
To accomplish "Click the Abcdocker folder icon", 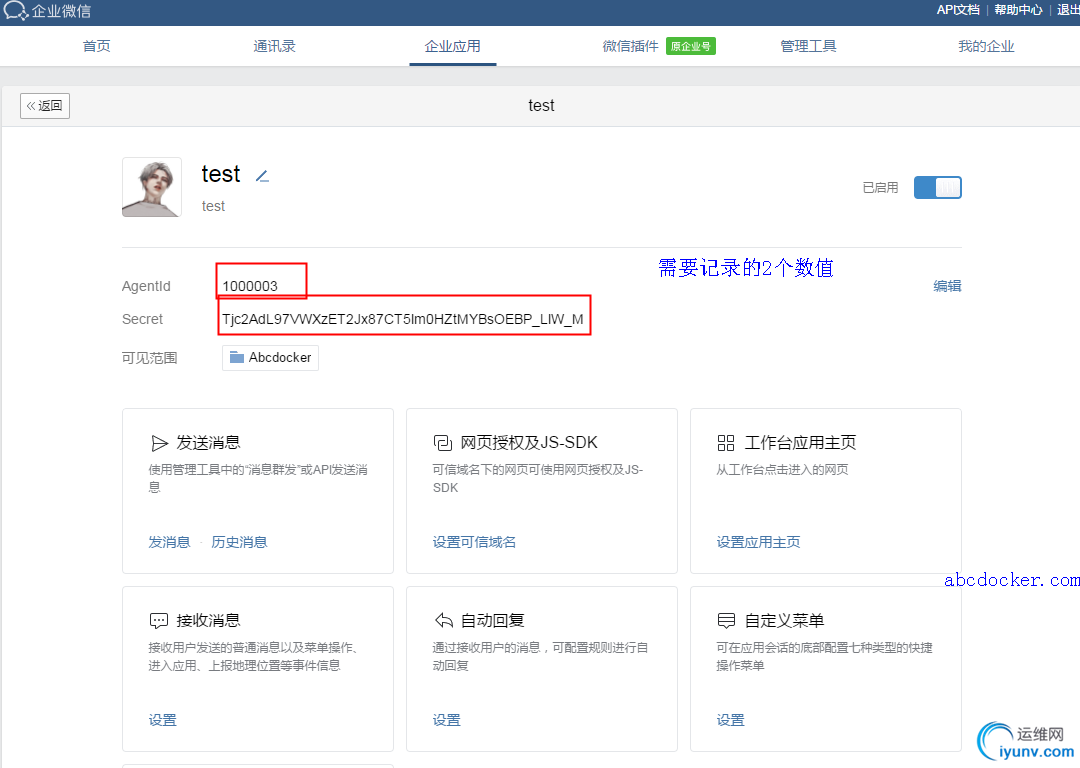I will coord(237,357).
